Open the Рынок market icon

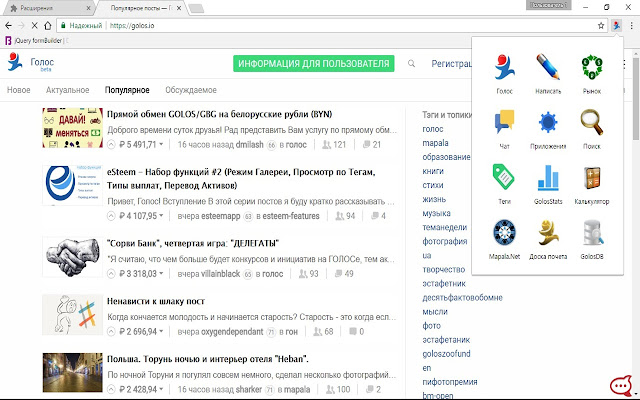[x=592, y=67]
